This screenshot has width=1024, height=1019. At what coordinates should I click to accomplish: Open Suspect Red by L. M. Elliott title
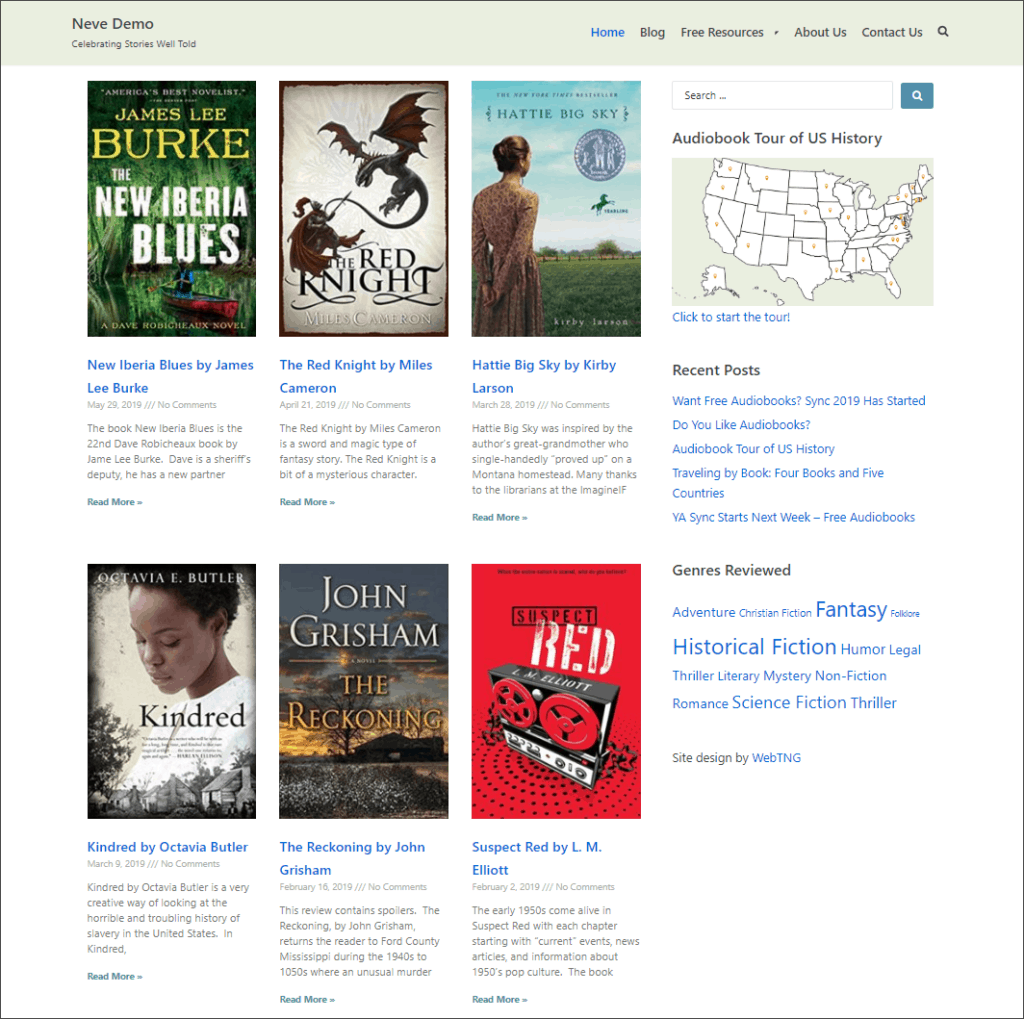tap(537, 858)
